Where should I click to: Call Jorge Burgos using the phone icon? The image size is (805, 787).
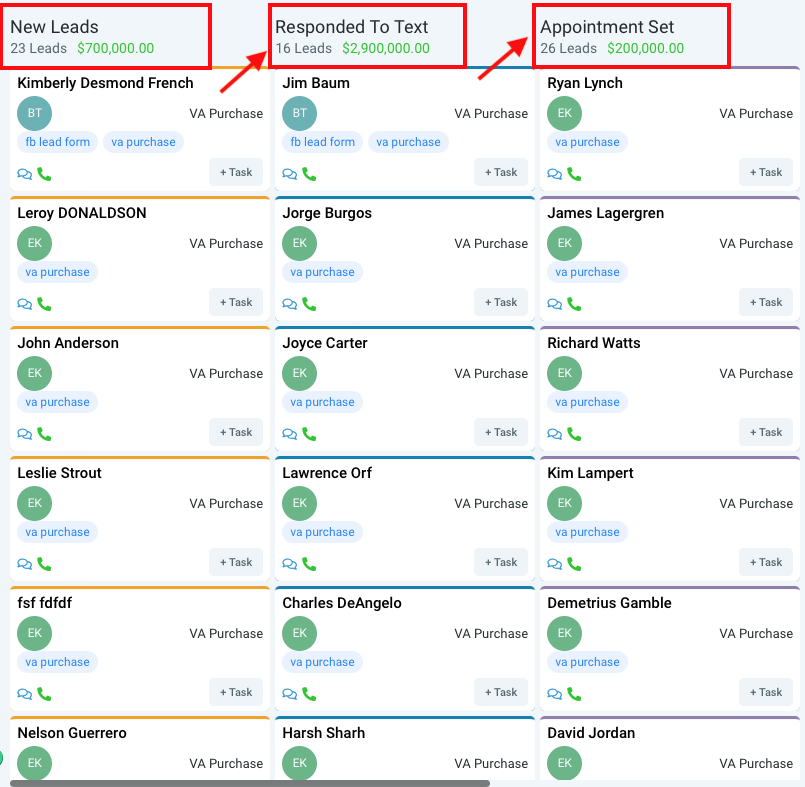point(309,304)
